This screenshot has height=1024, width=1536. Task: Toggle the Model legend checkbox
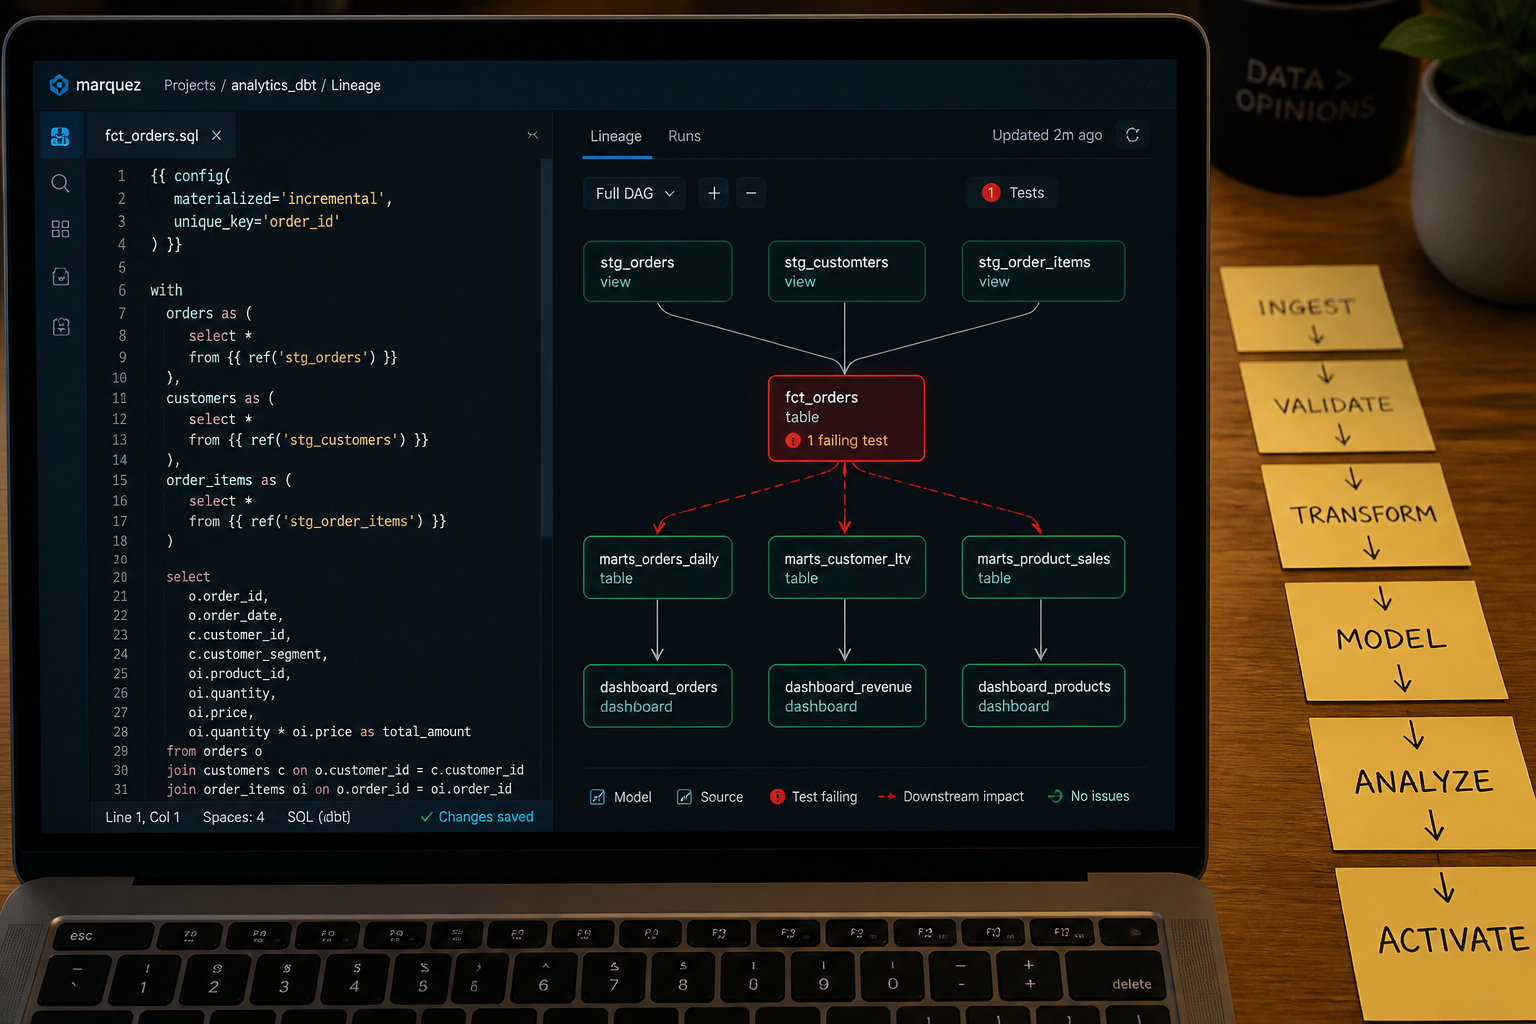[x=597, y=797]
